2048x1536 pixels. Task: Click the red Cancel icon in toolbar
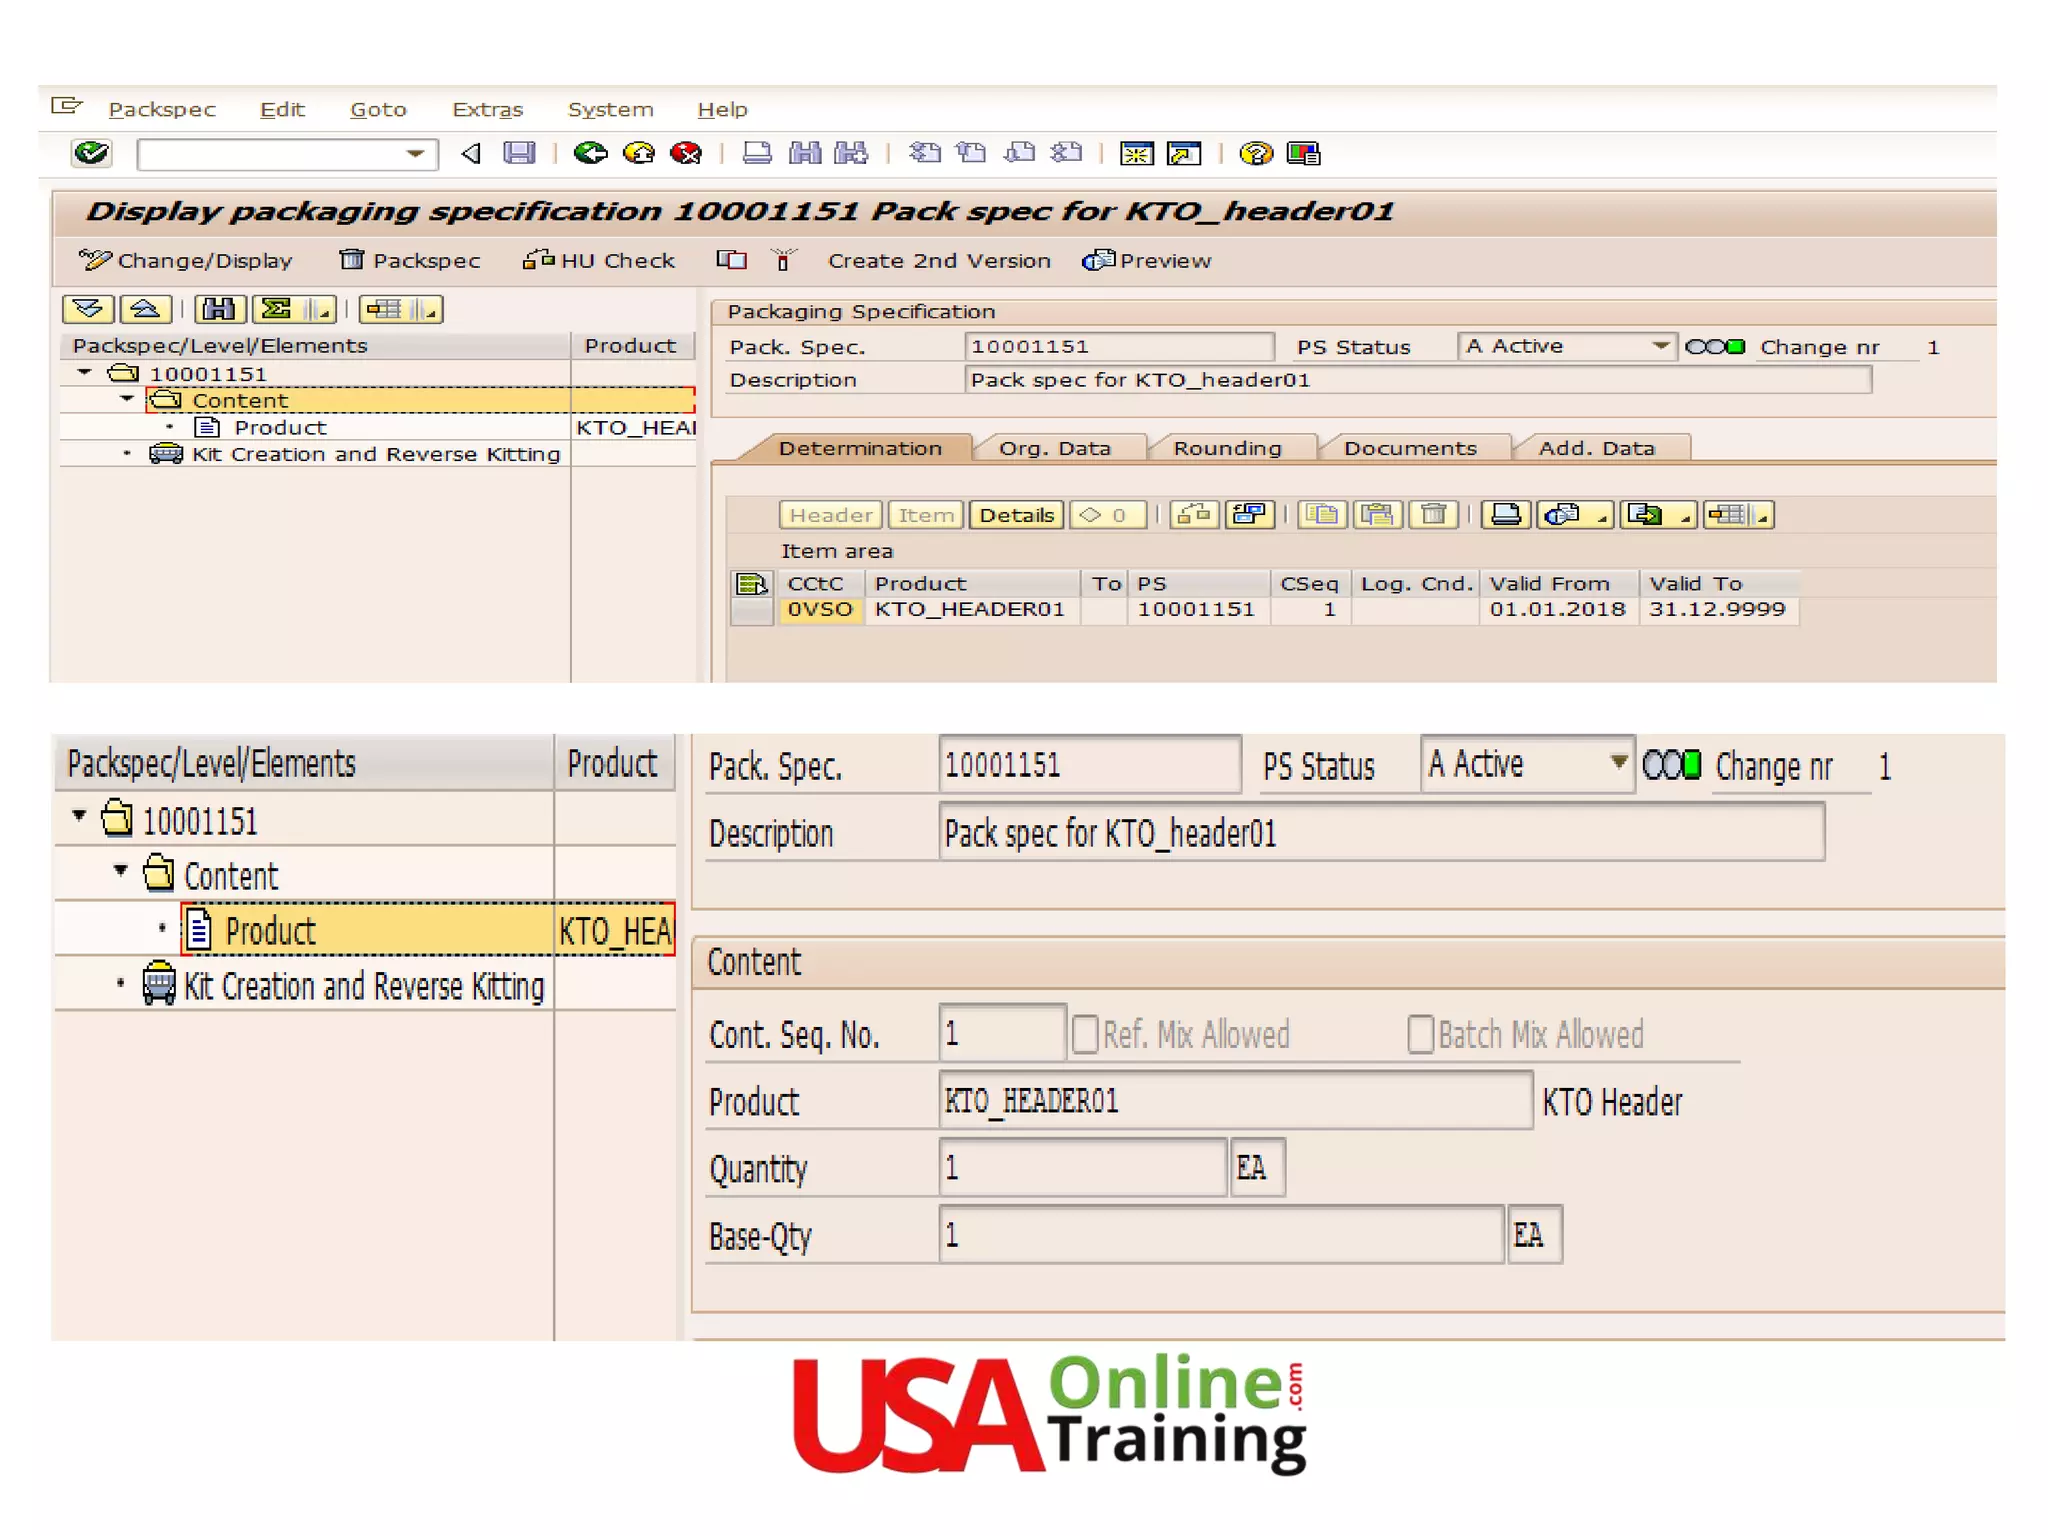(x=686, y=153)
